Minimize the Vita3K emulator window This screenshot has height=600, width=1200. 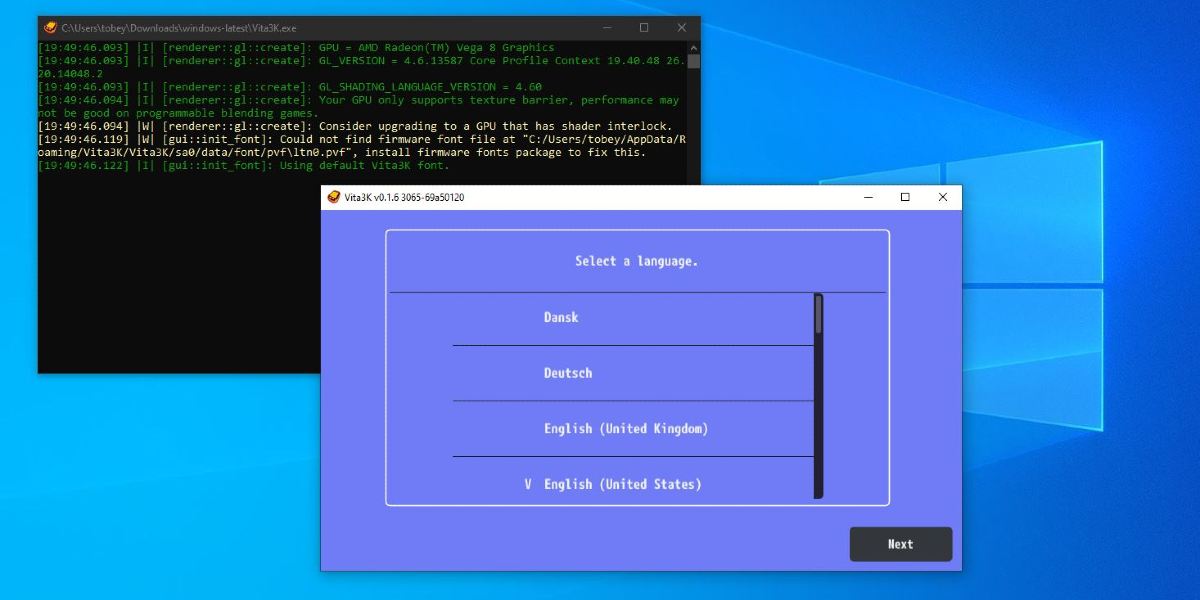pos(868,197)
